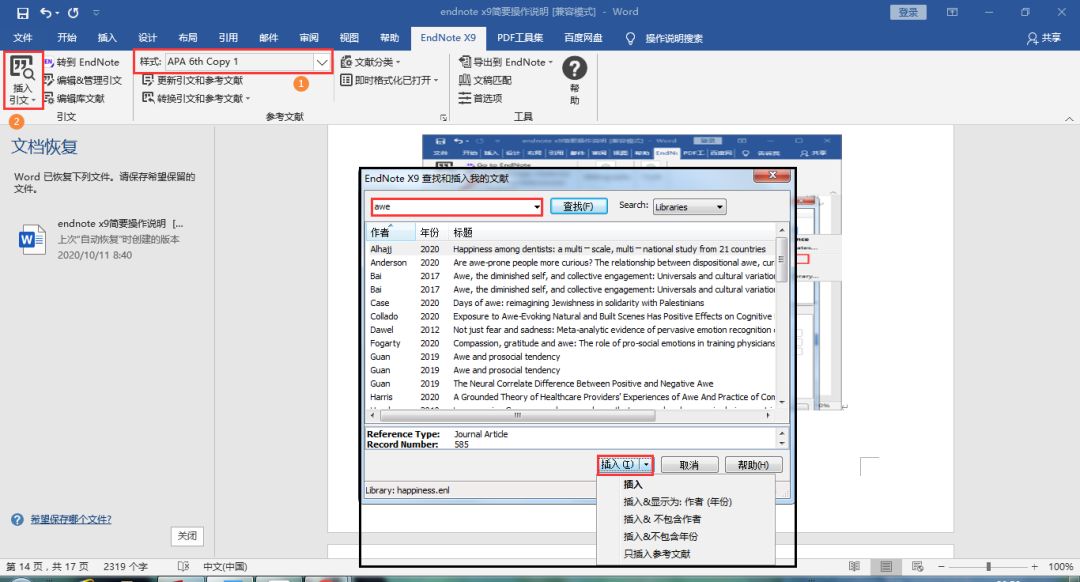Click 关闭 in the document recovery pane

click(x=187, y=536)
